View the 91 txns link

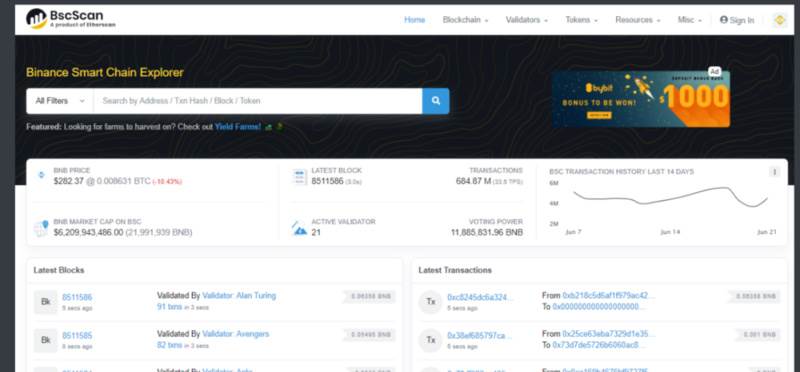169,307
